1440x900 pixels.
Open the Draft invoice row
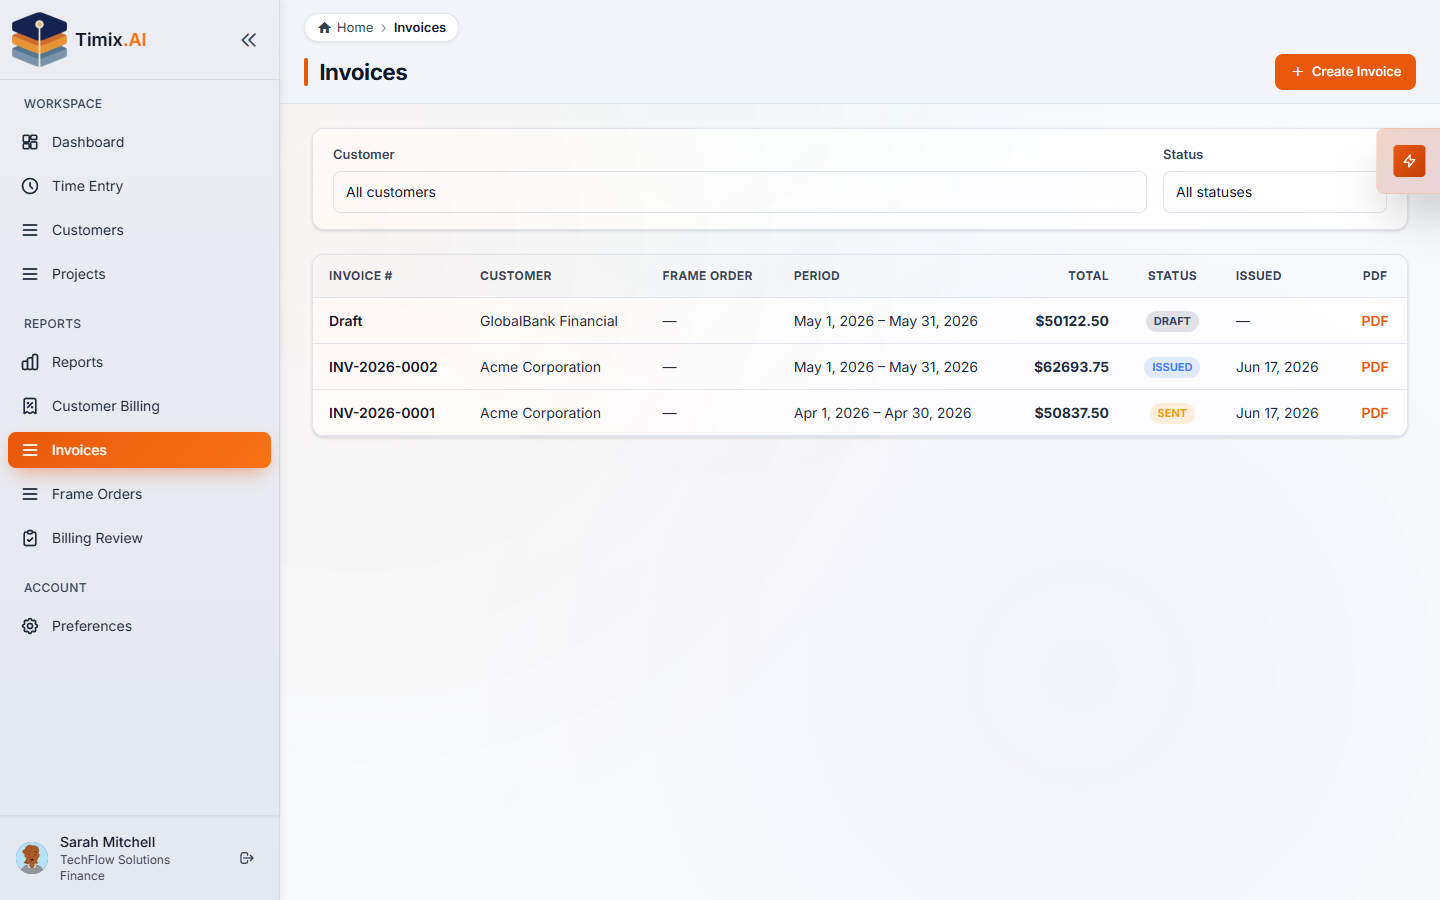[x=860, y=321]
